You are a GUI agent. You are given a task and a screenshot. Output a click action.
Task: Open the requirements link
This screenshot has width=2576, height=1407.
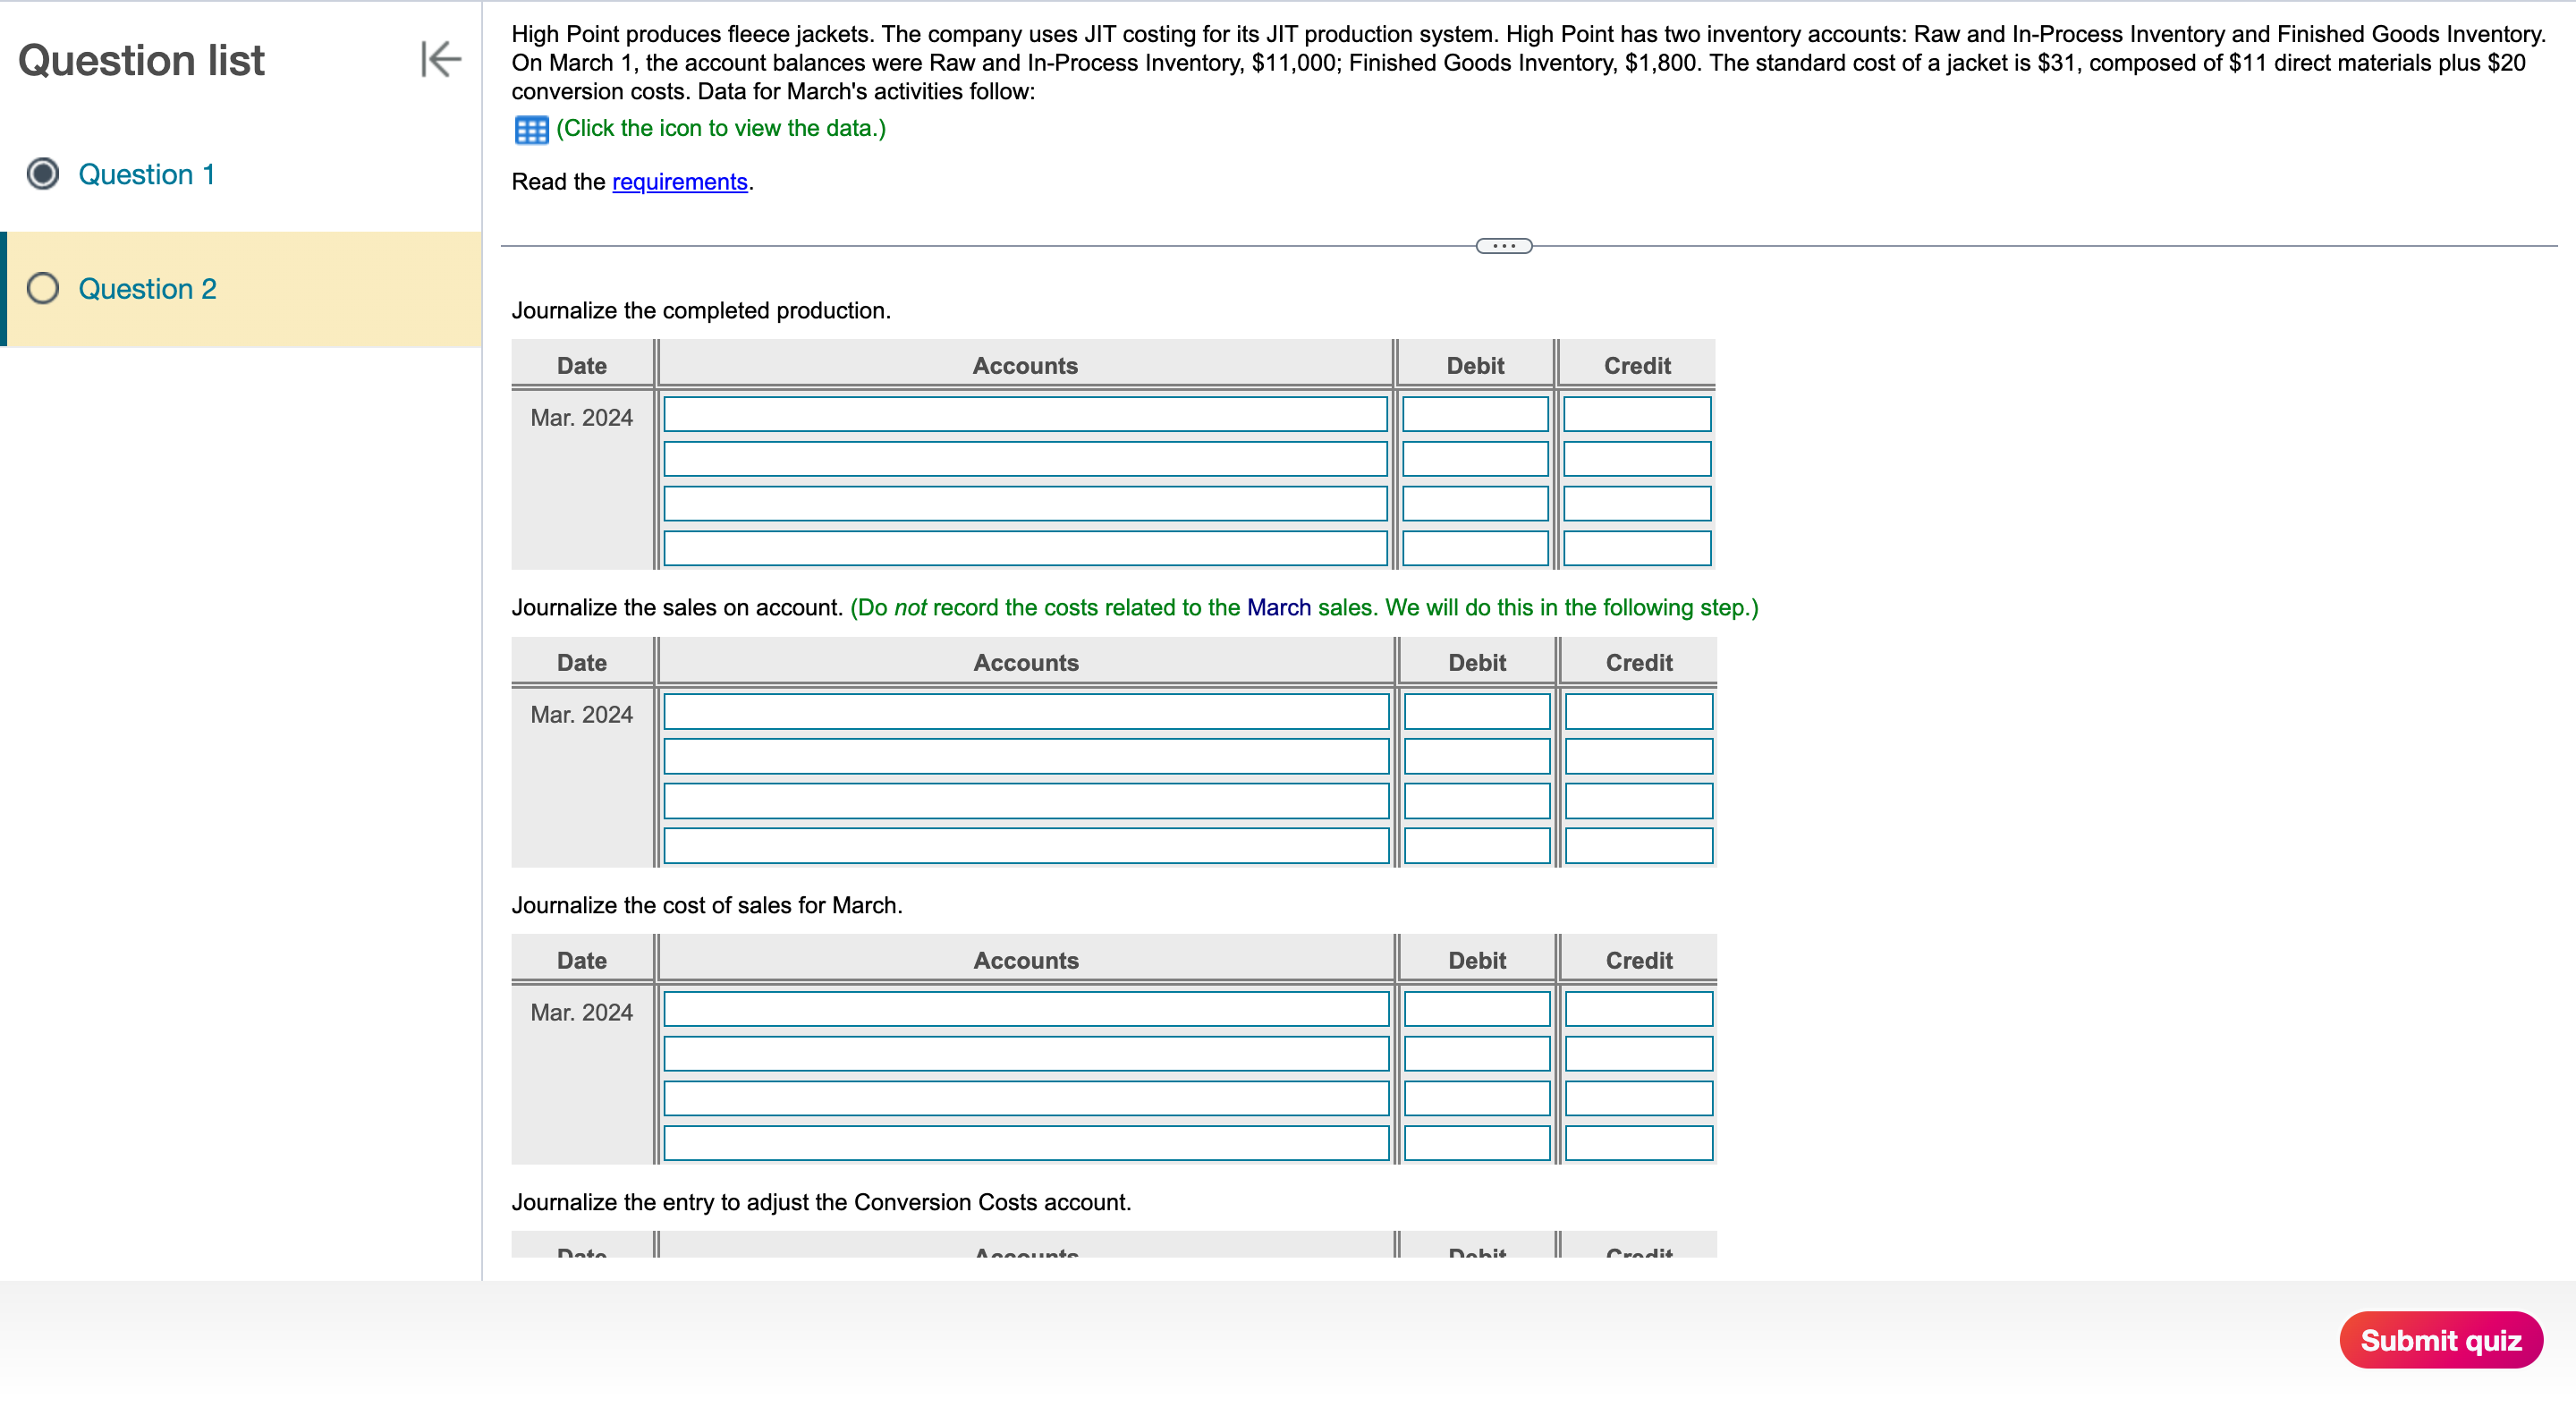tap(680, 182)
